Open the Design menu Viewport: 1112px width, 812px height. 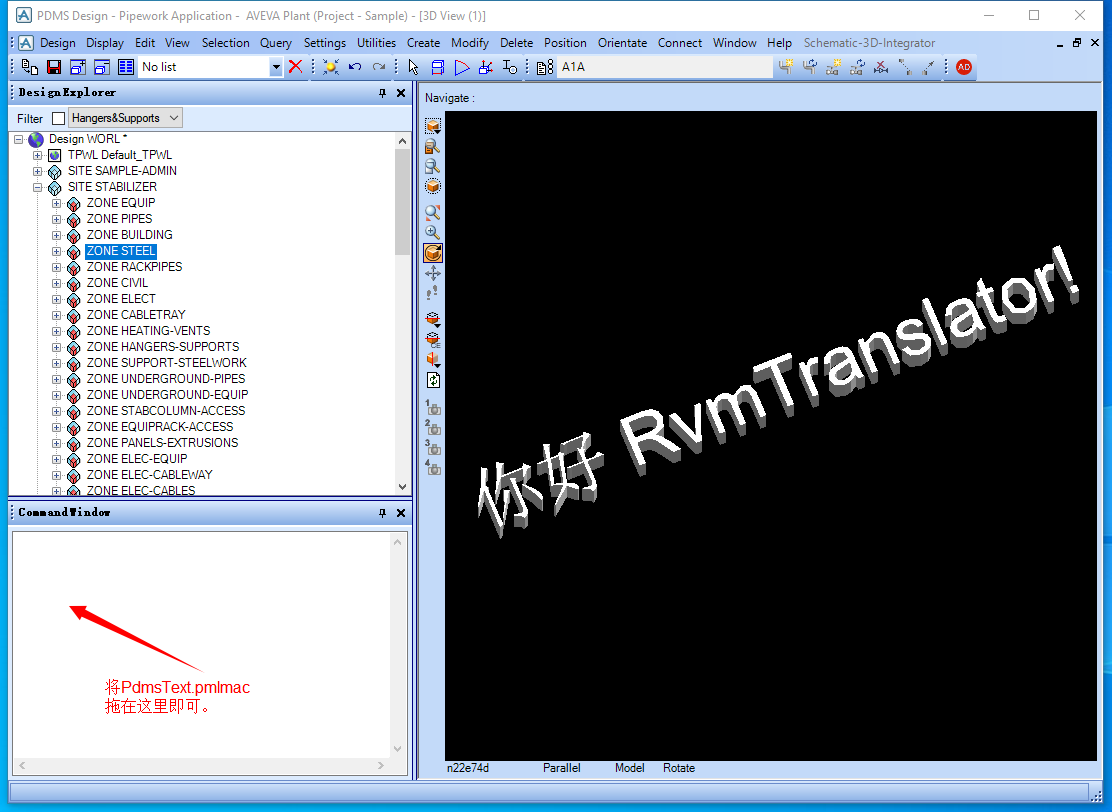click(x=57, y=43)
